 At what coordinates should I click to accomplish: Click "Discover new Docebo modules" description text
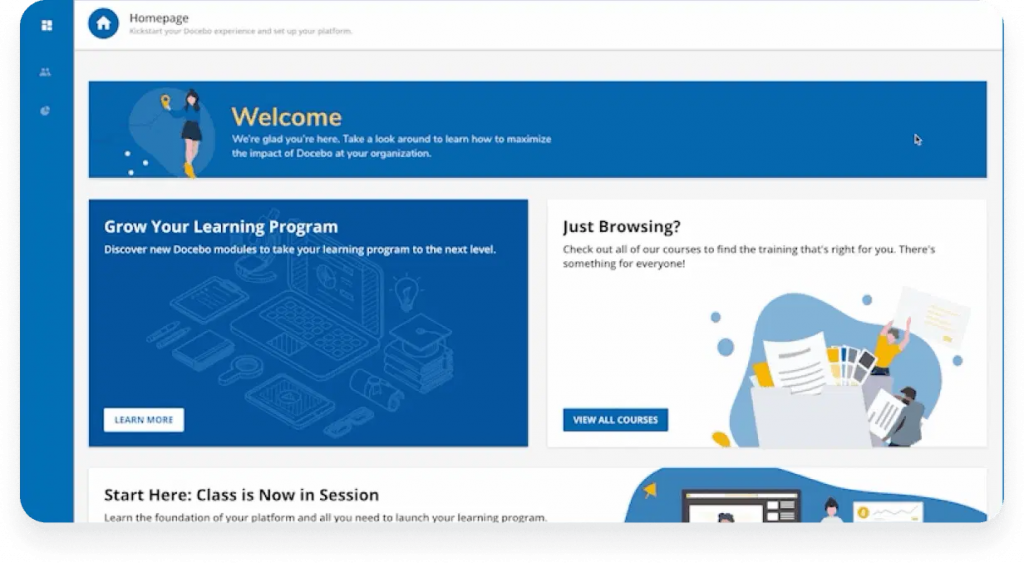click(300, 249)
